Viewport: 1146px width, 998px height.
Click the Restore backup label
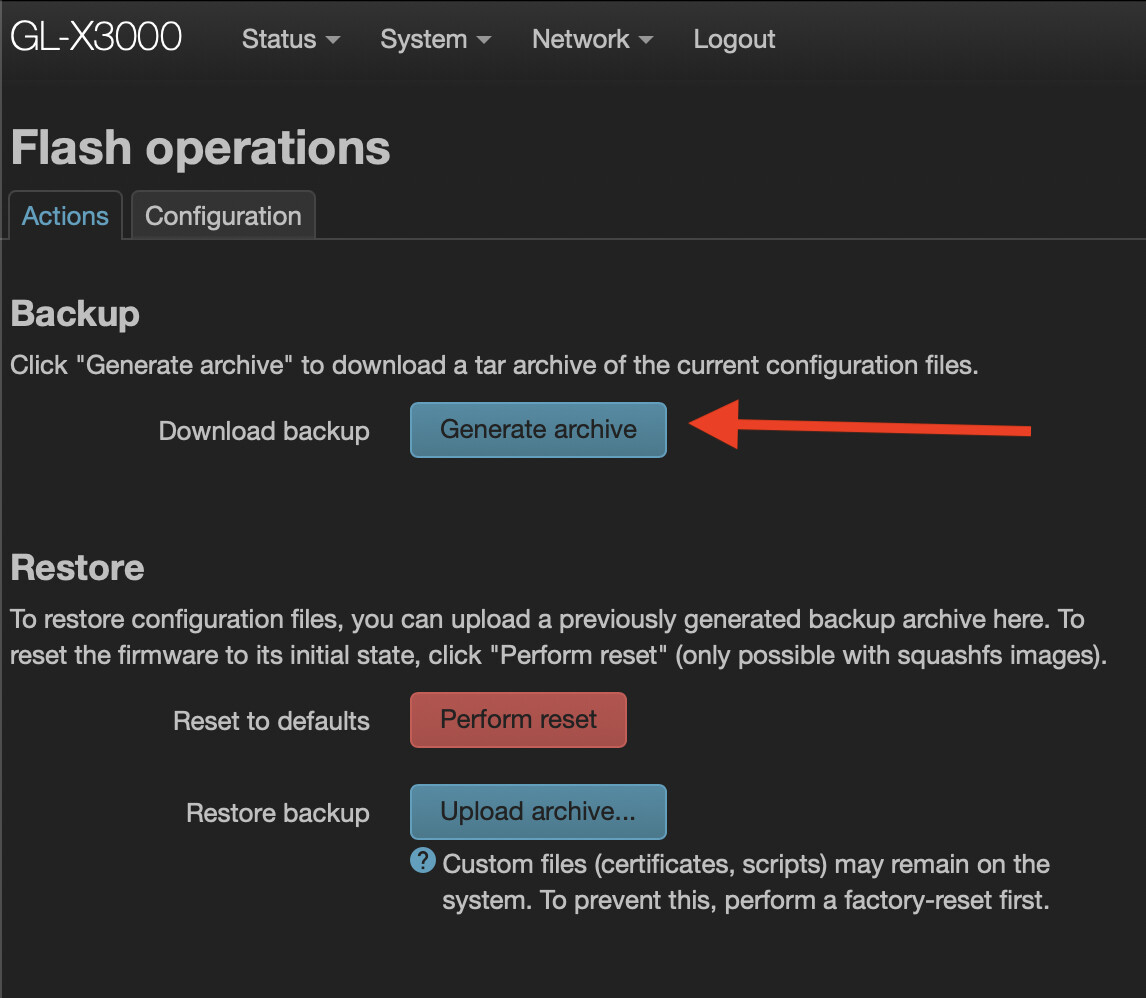(277, 813)
